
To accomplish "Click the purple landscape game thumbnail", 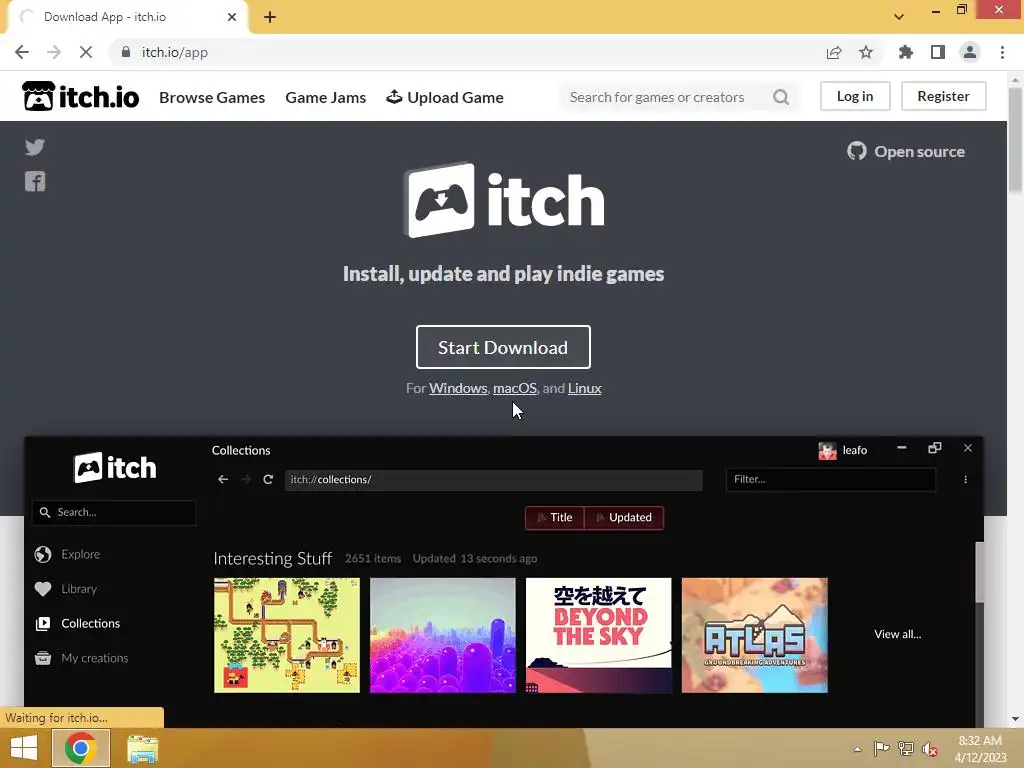I will pos(443,635).
